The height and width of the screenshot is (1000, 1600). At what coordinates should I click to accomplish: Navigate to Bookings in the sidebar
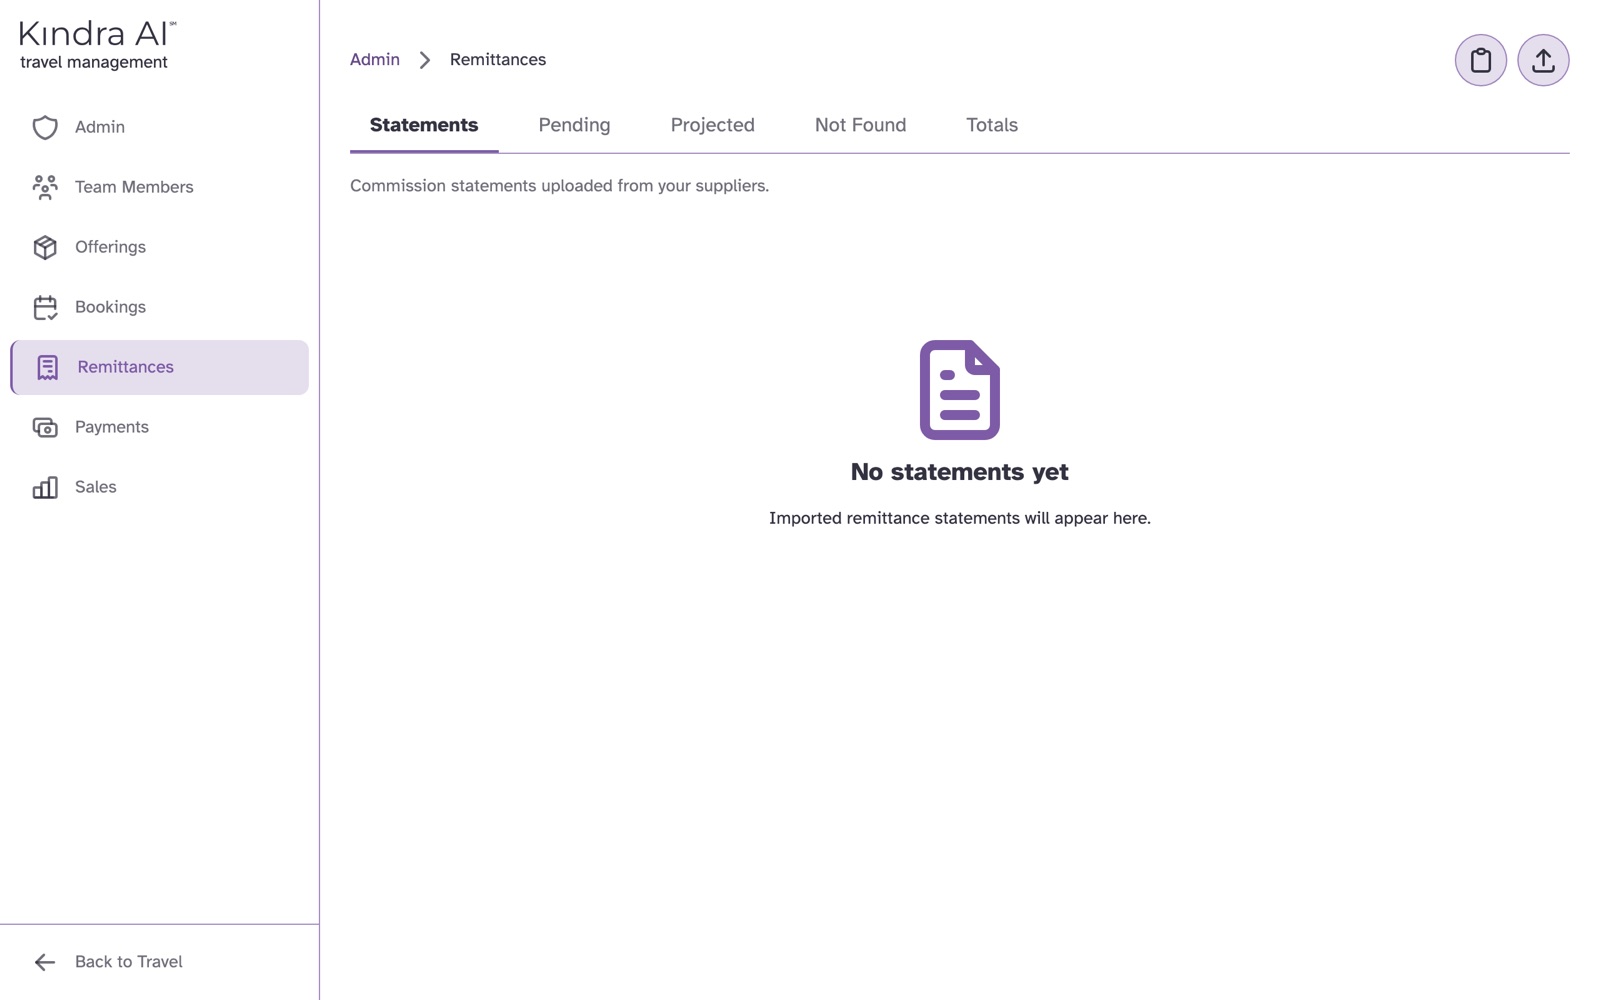(x=160, y=307)
